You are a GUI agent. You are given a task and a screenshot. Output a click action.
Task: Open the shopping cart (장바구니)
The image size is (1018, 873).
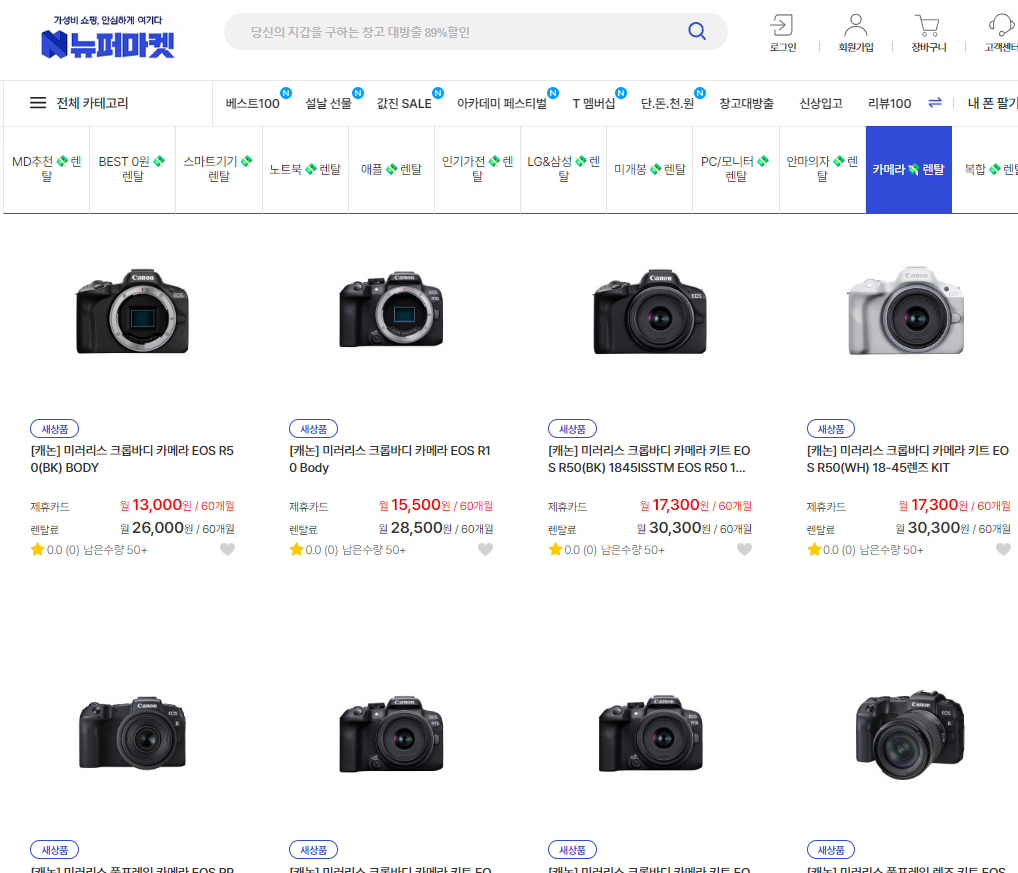pyautogui.click(x=927, y=25)
